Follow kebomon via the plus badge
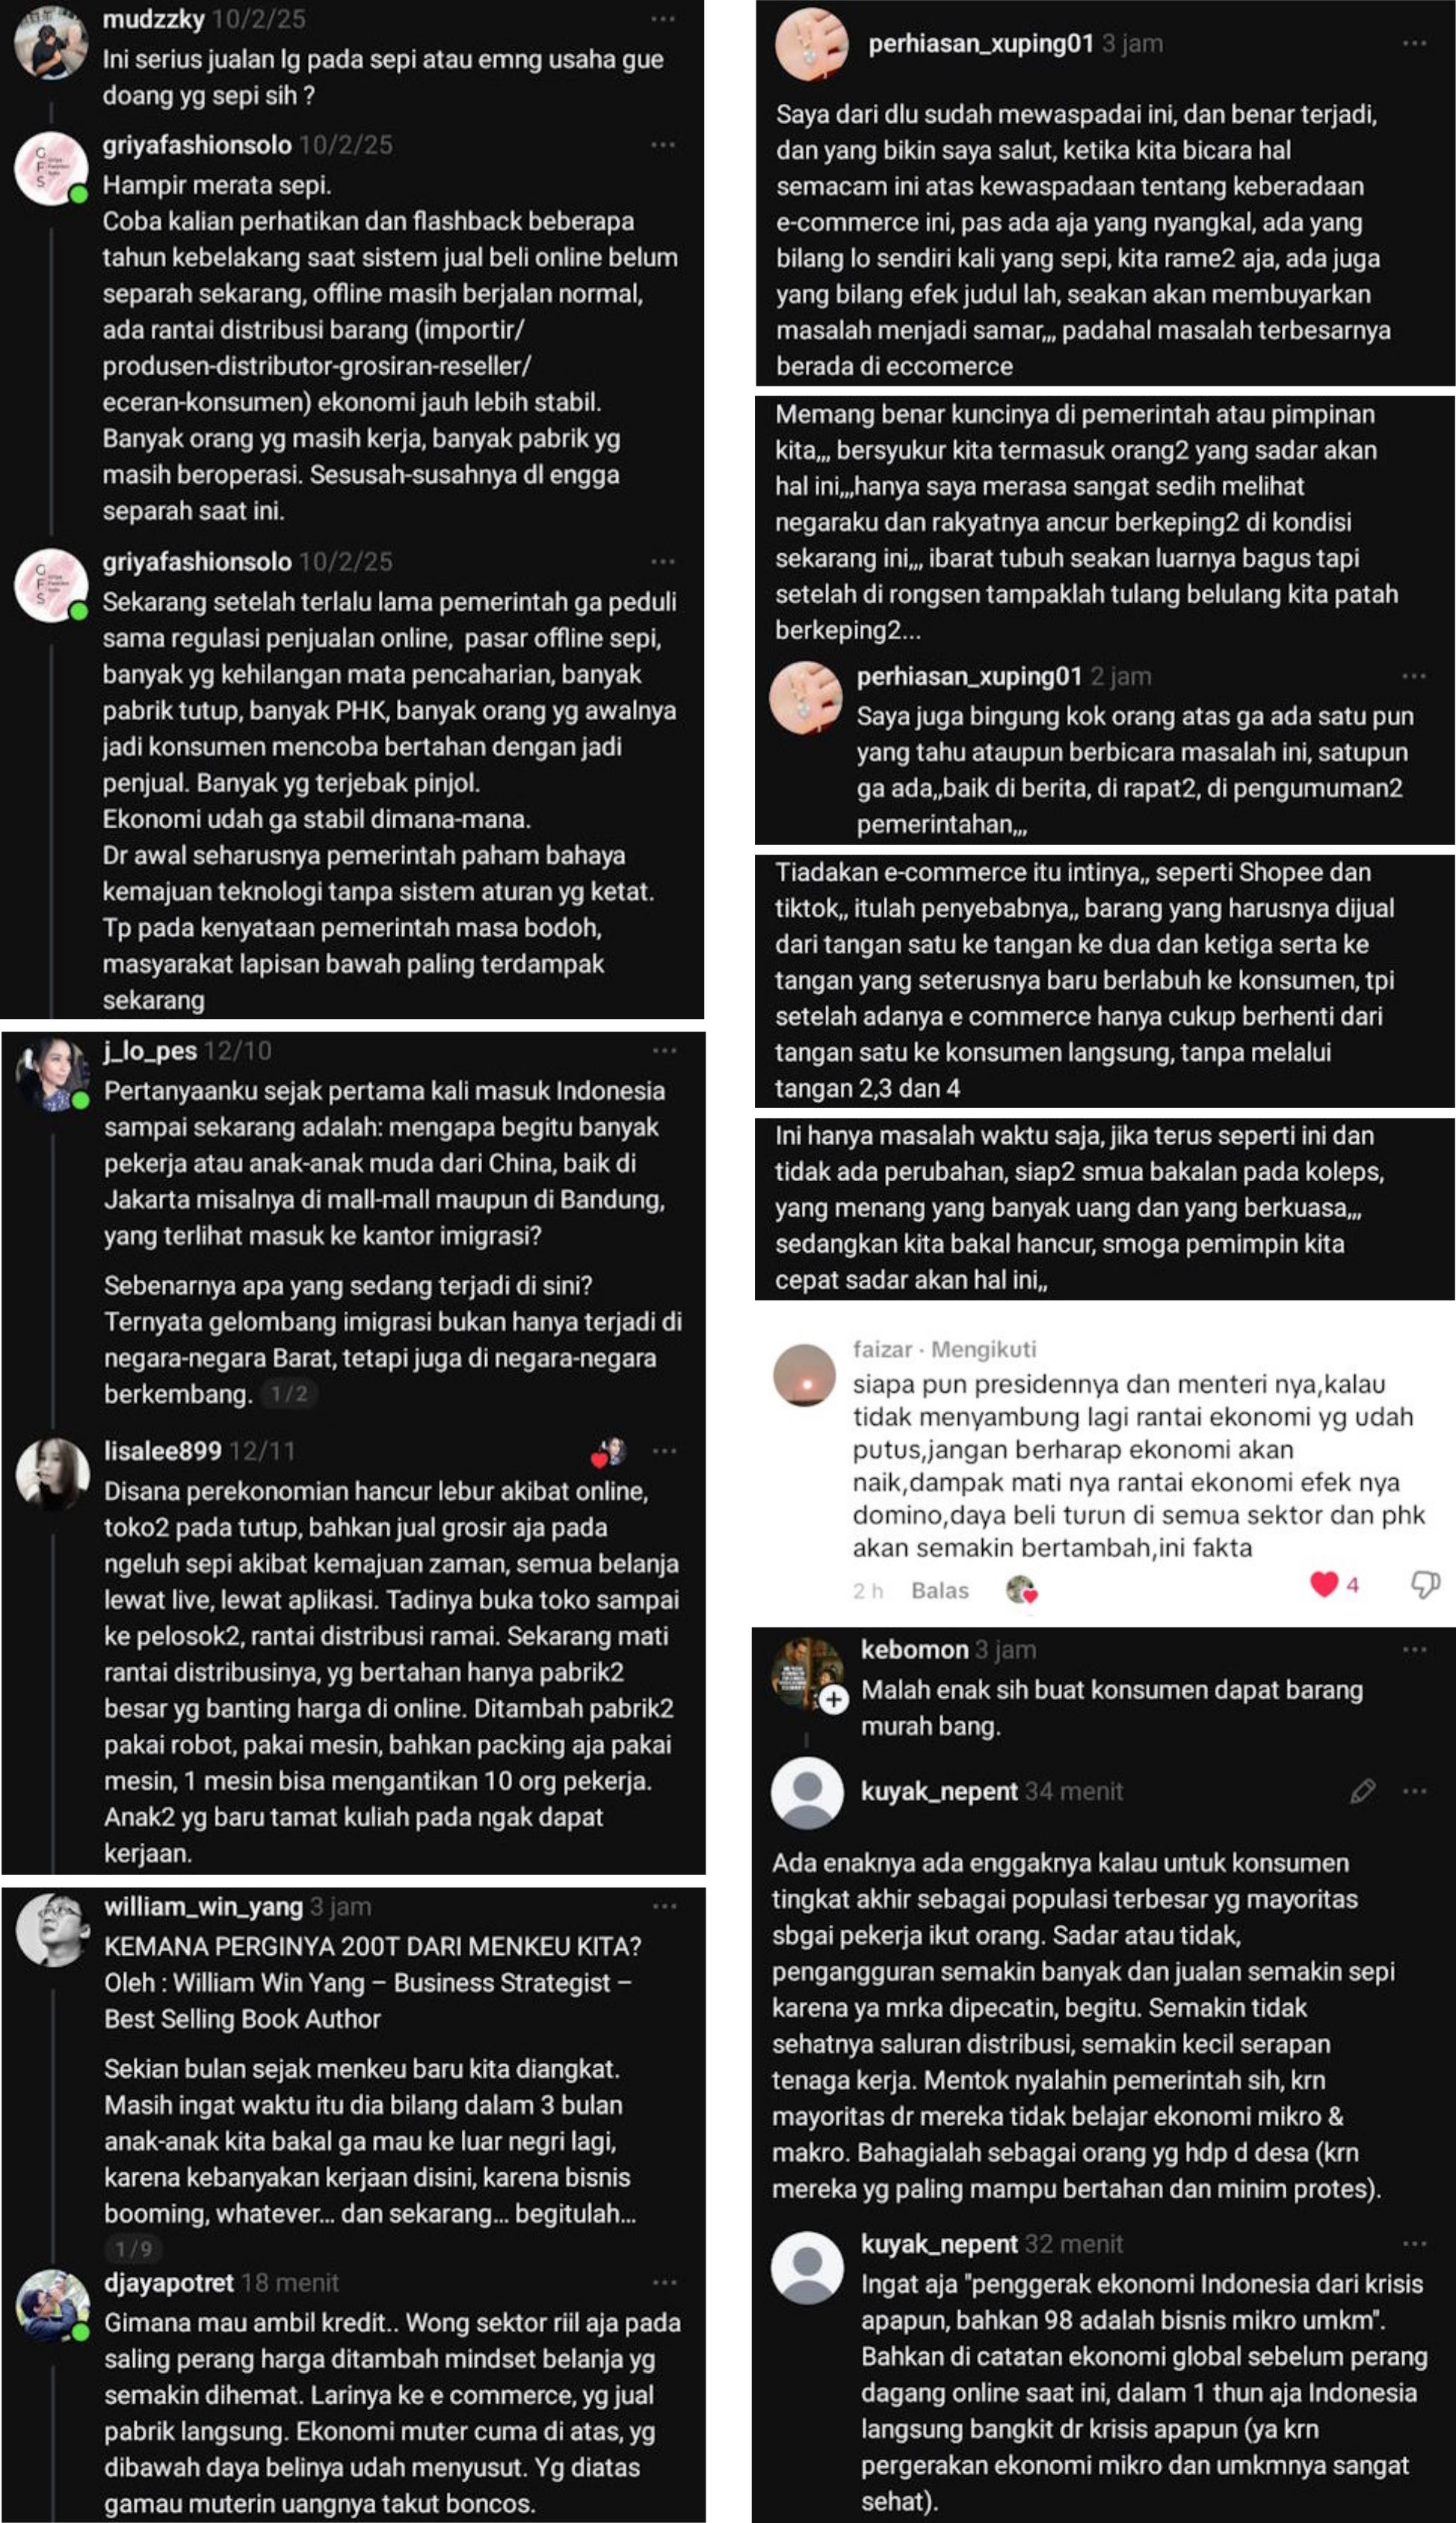Viewport: 1456px width, 2523px height. (x=834, y=1699)
